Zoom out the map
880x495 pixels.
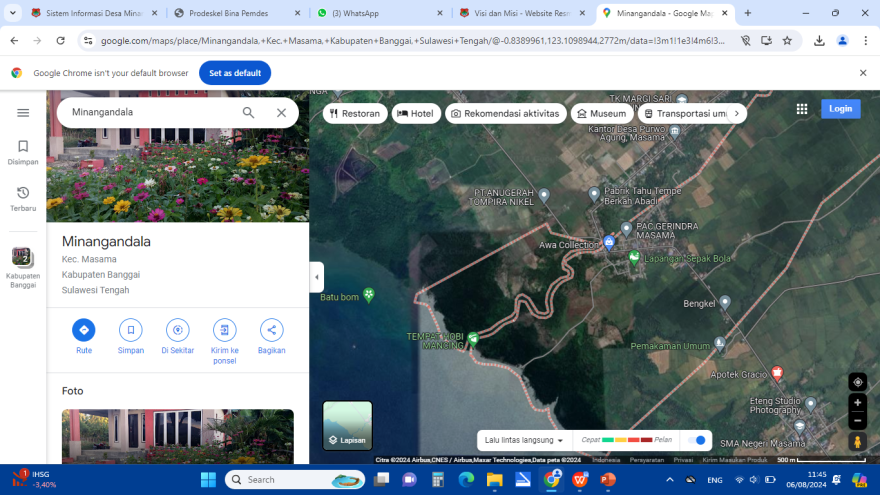coord(858,420)
